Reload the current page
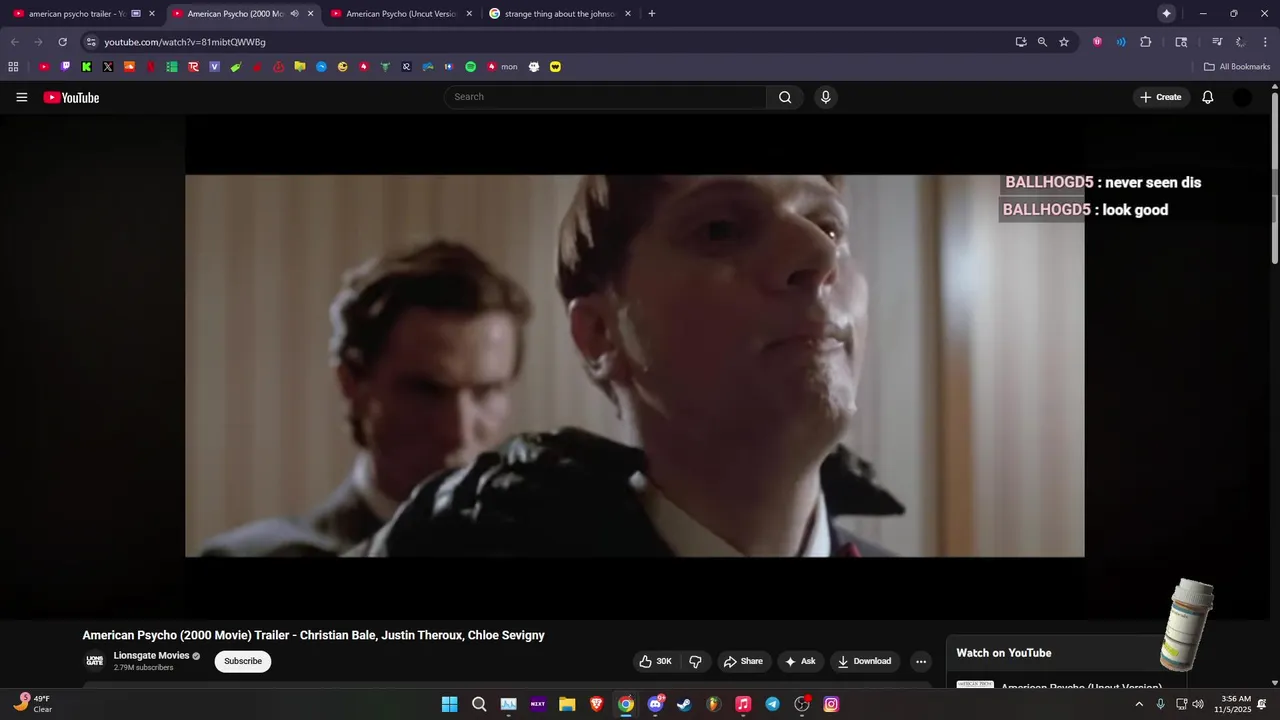Viewport: 1280px width, 720px height. coord(62,42)
